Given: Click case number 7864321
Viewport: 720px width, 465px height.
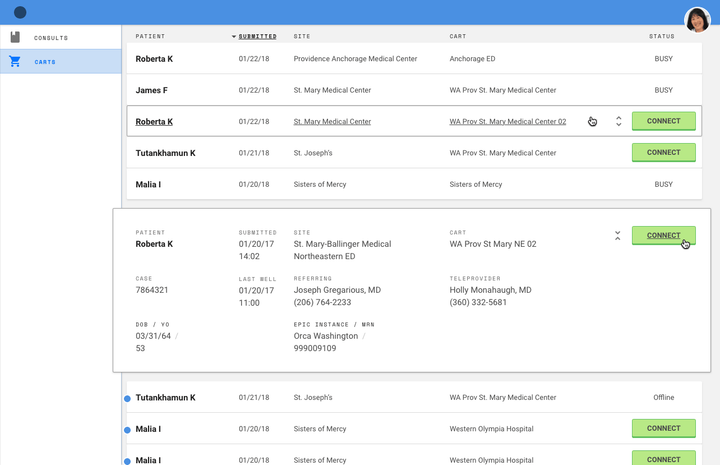Looking at the screenshot, I should pyautogui.click(x=152, y=290).
